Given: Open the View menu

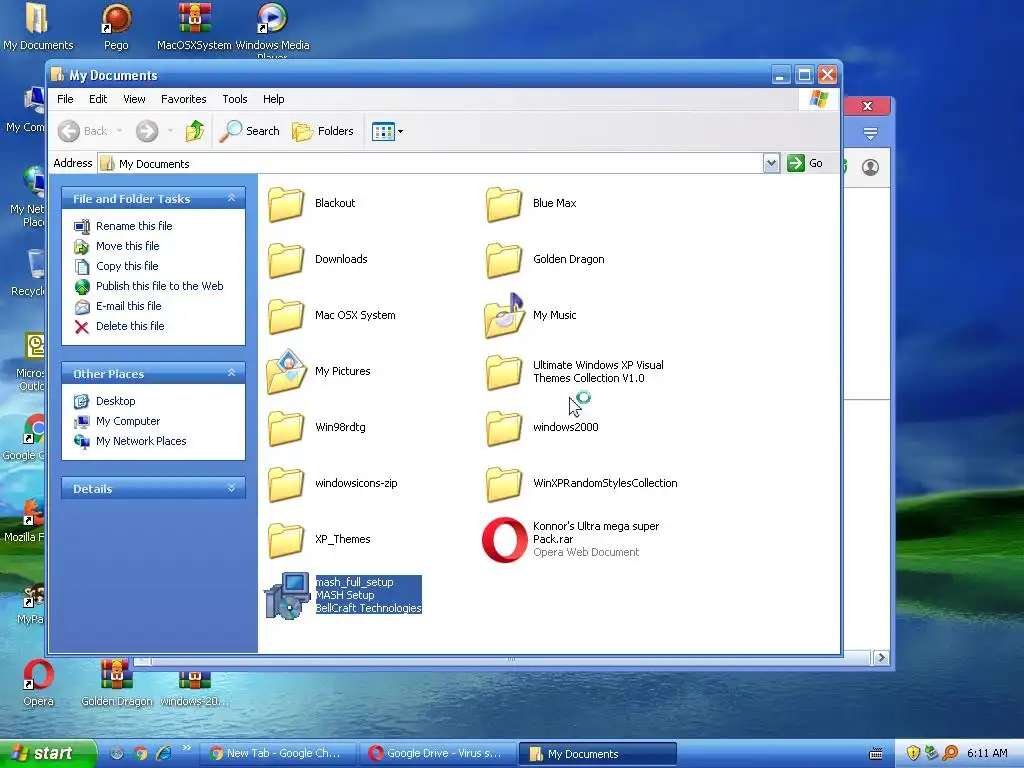Looking at the screenshot, I should tap(134, 99).
